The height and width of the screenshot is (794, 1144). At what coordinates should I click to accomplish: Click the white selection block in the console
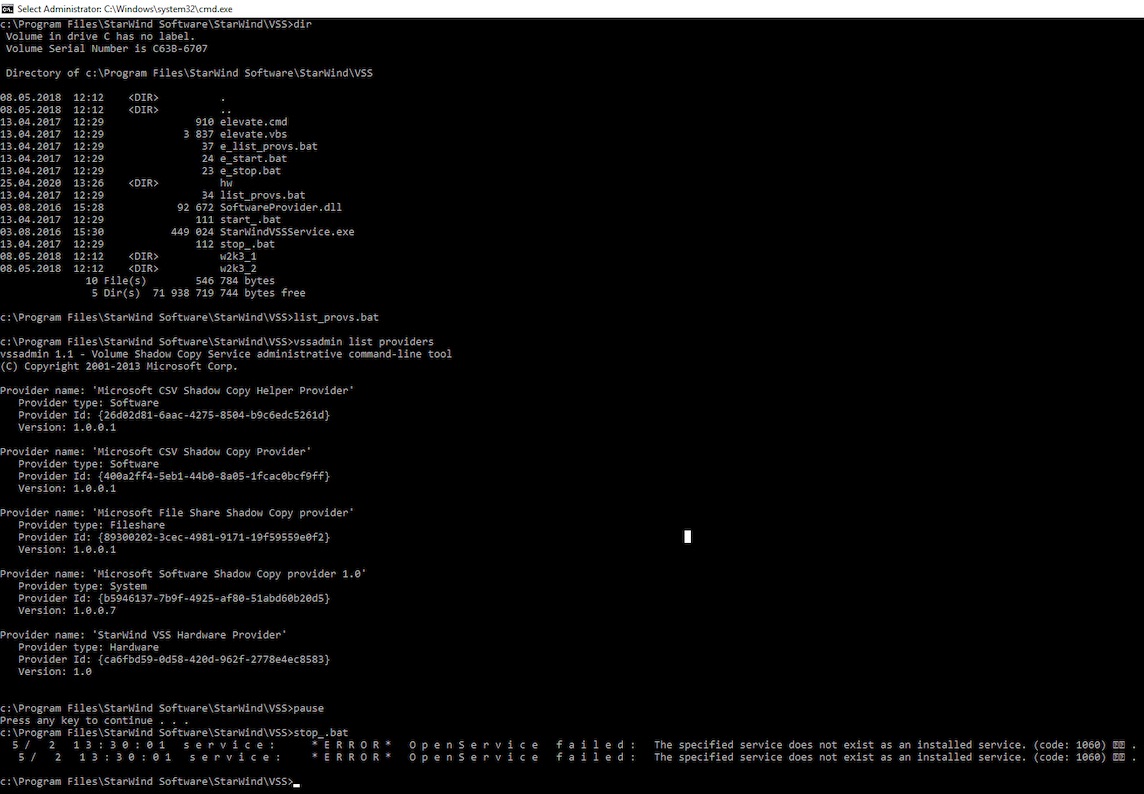pos(687,537)
